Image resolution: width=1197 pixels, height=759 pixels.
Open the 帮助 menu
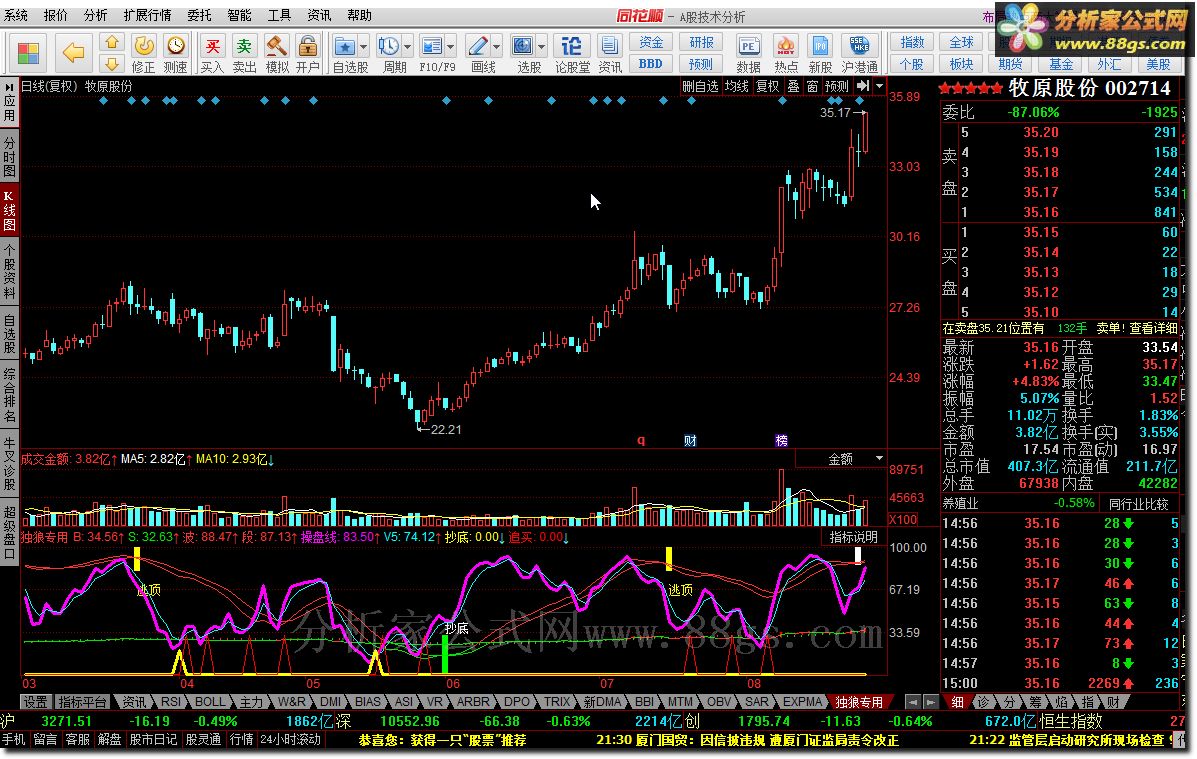click(x=359, y=15)
